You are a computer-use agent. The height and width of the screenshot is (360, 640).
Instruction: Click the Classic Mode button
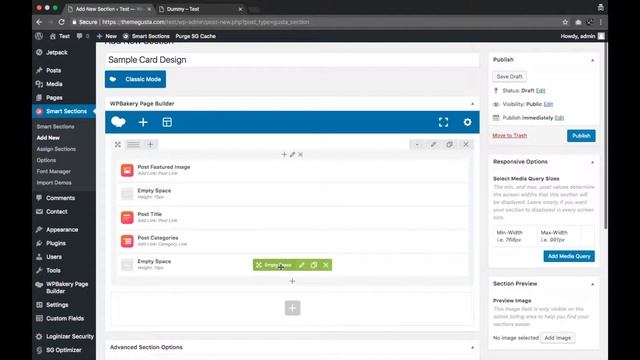click(x=136, y=79)
